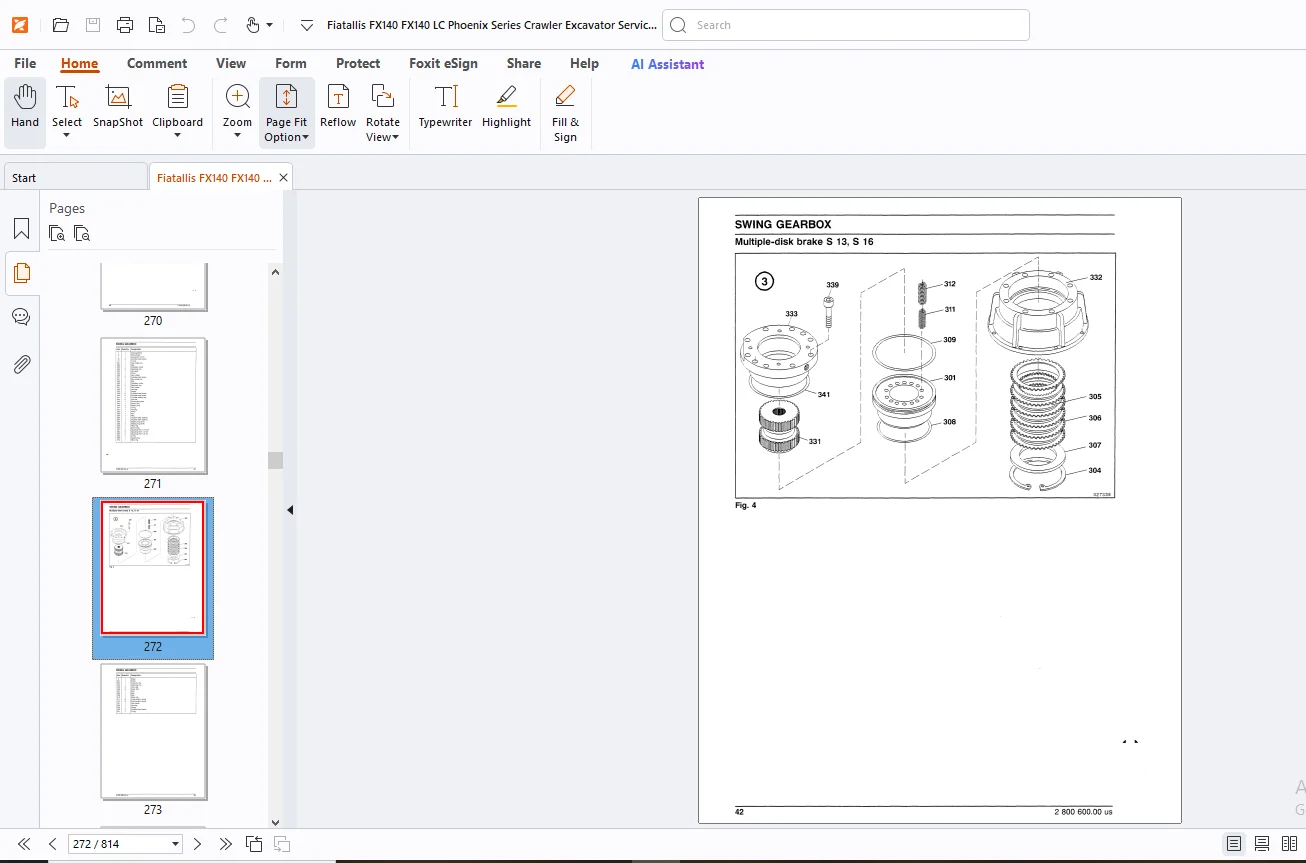This screenshot has width=1306, height=863.
Task: Select page 271 thumbnail
Action: point(153,406)
